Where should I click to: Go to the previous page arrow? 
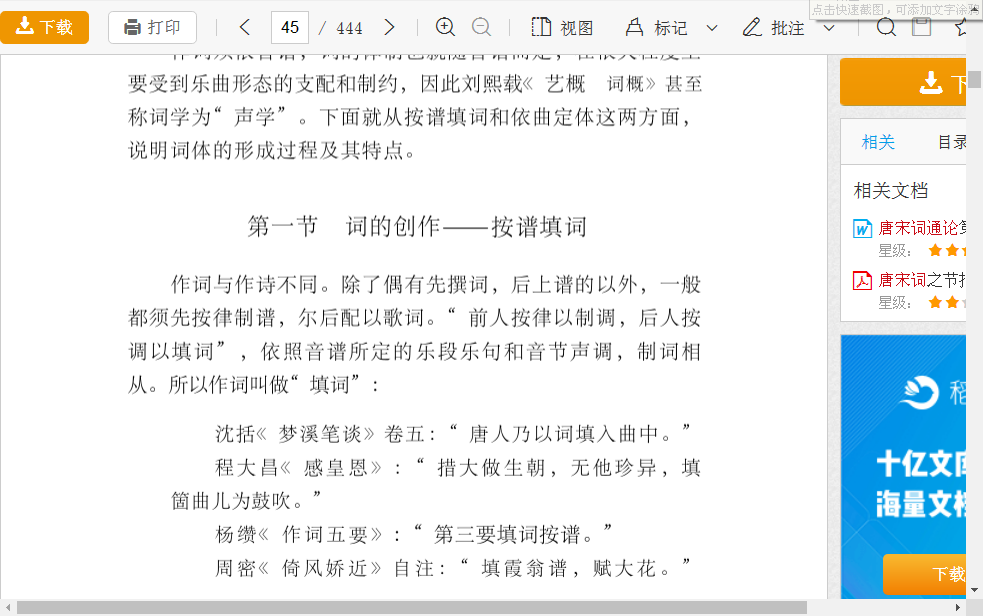(x=245, y=27)
